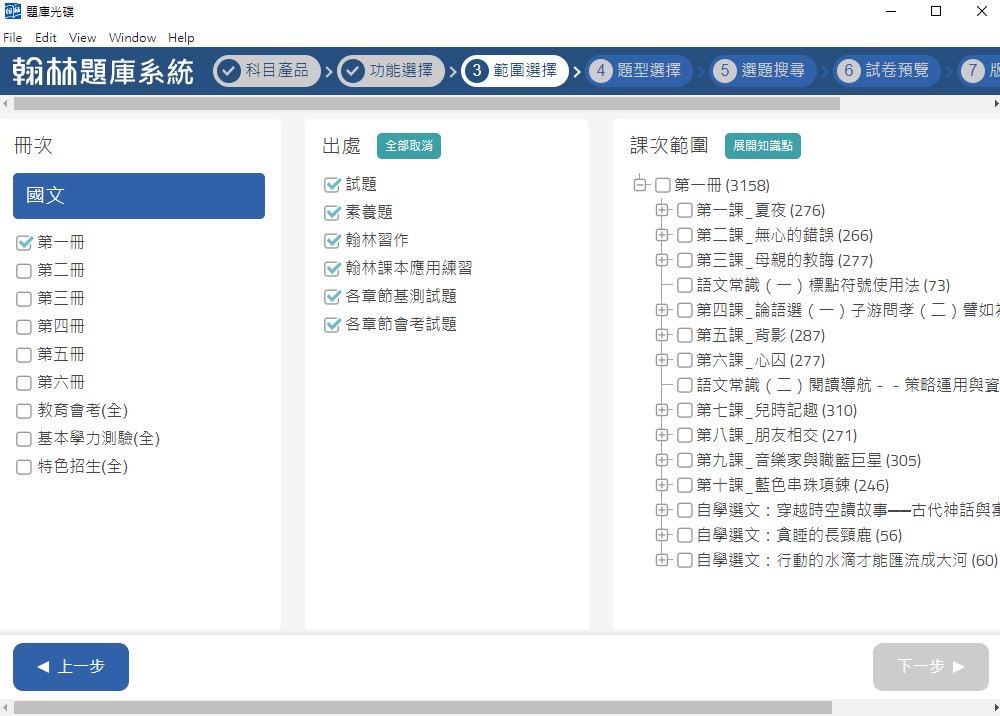This screenshot has width=1000, height=716.
Task: Click the 全部取消 button
Action: click(409, 146)
